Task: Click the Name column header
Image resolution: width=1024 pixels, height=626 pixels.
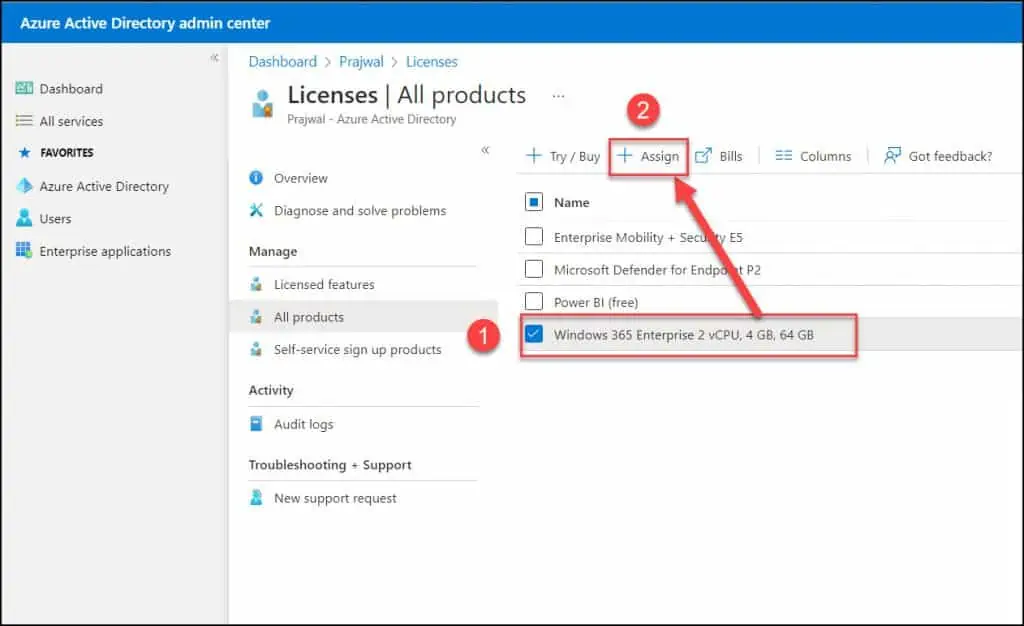Action: pos(571,202)
